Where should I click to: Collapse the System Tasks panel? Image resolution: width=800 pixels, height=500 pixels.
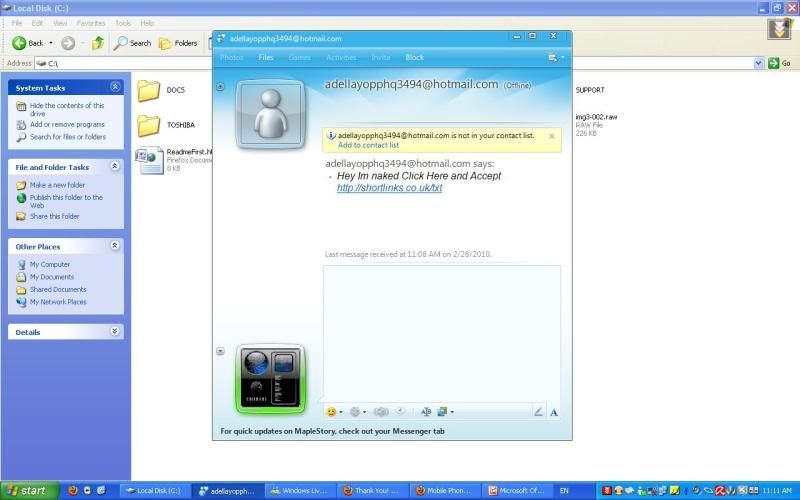(x=115, y=87)
